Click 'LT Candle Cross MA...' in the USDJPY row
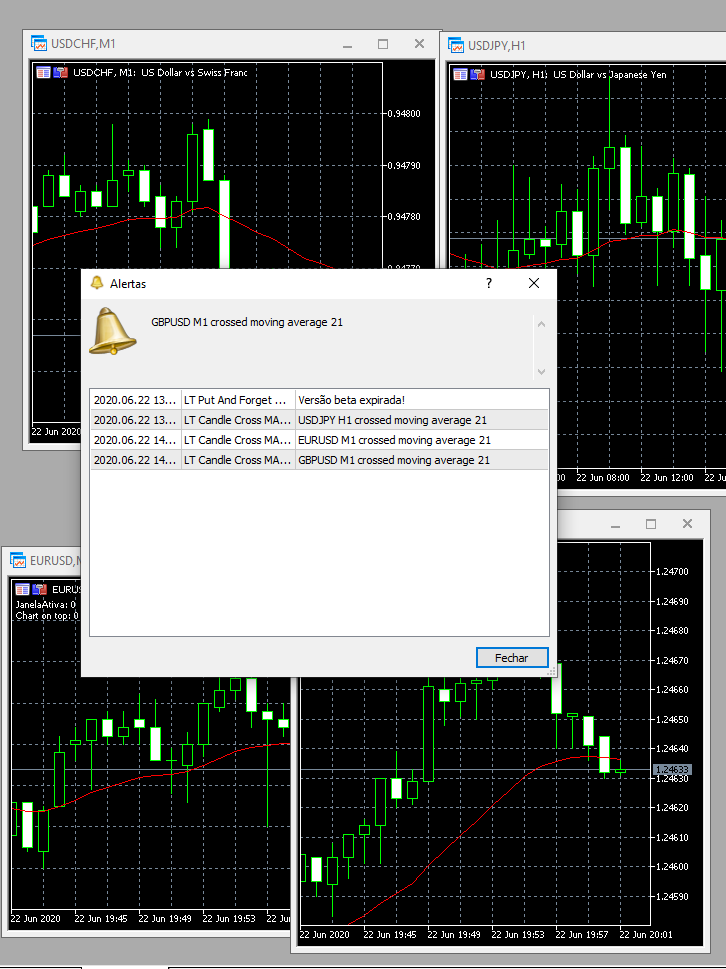 237,420
